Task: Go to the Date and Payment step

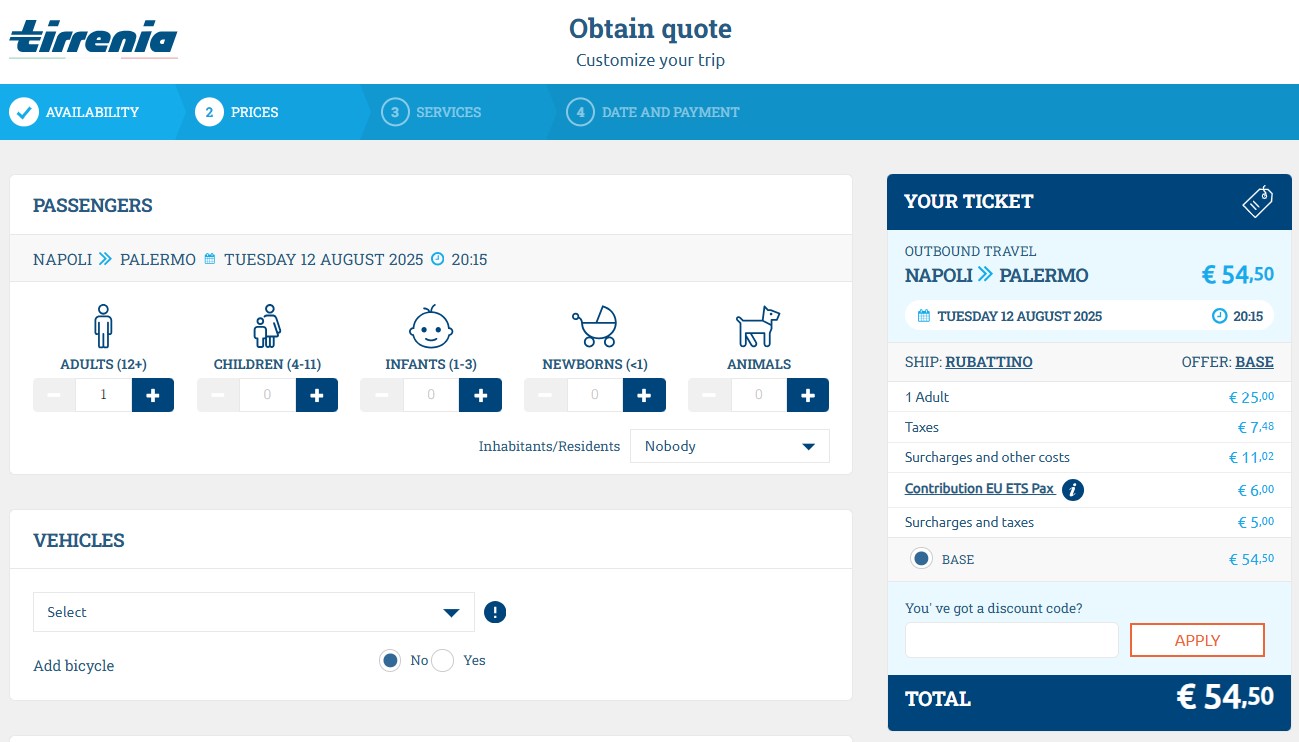Action: click(653, 112)
